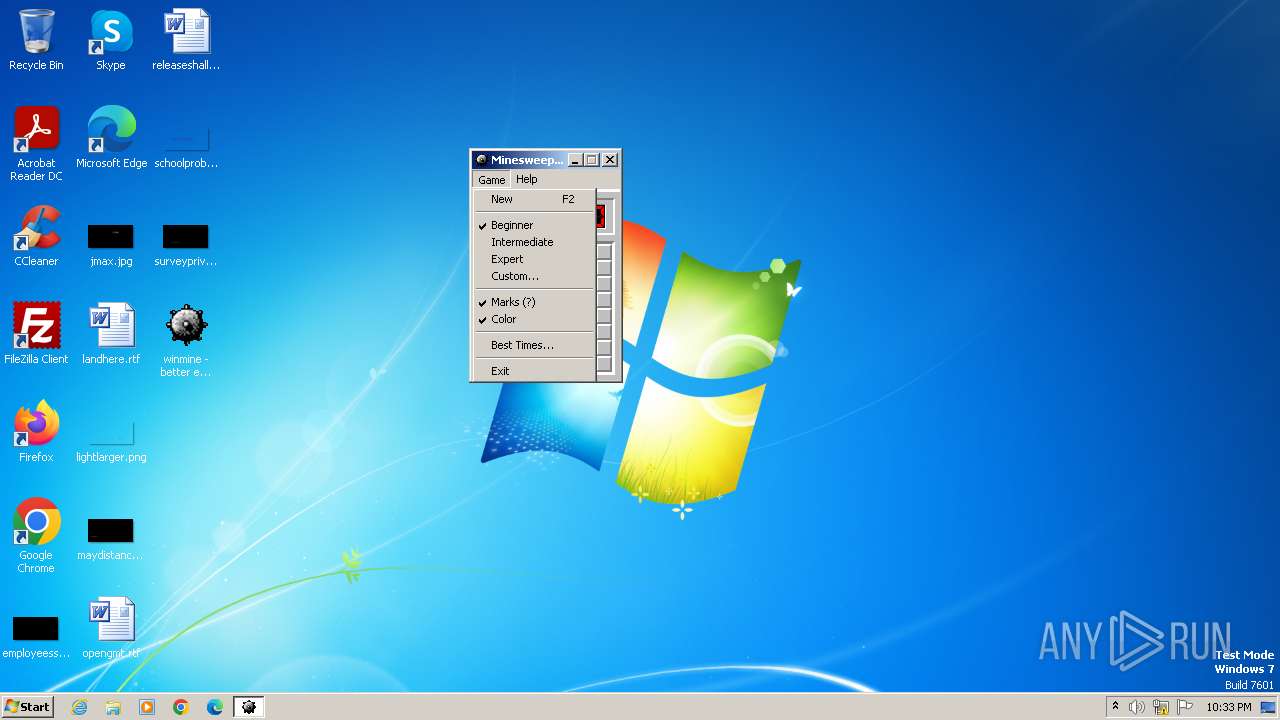Open the Recycle Bin desktop icon
1280x720 pixels.
(x=36, y=40)
